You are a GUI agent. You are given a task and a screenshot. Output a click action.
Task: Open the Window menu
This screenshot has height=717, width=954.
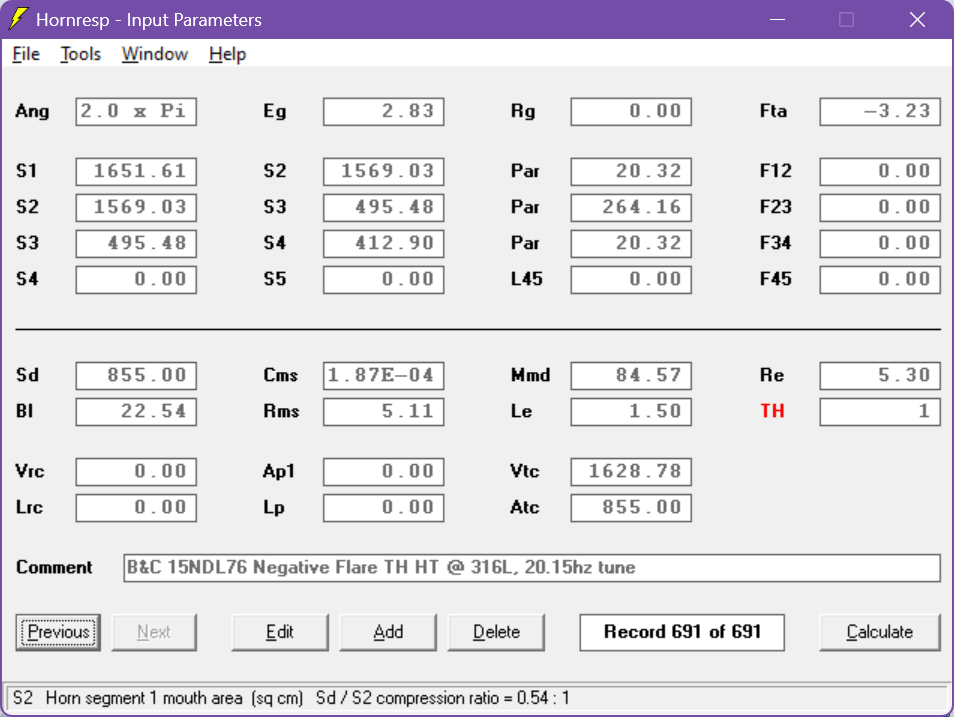tap(155, 54)
